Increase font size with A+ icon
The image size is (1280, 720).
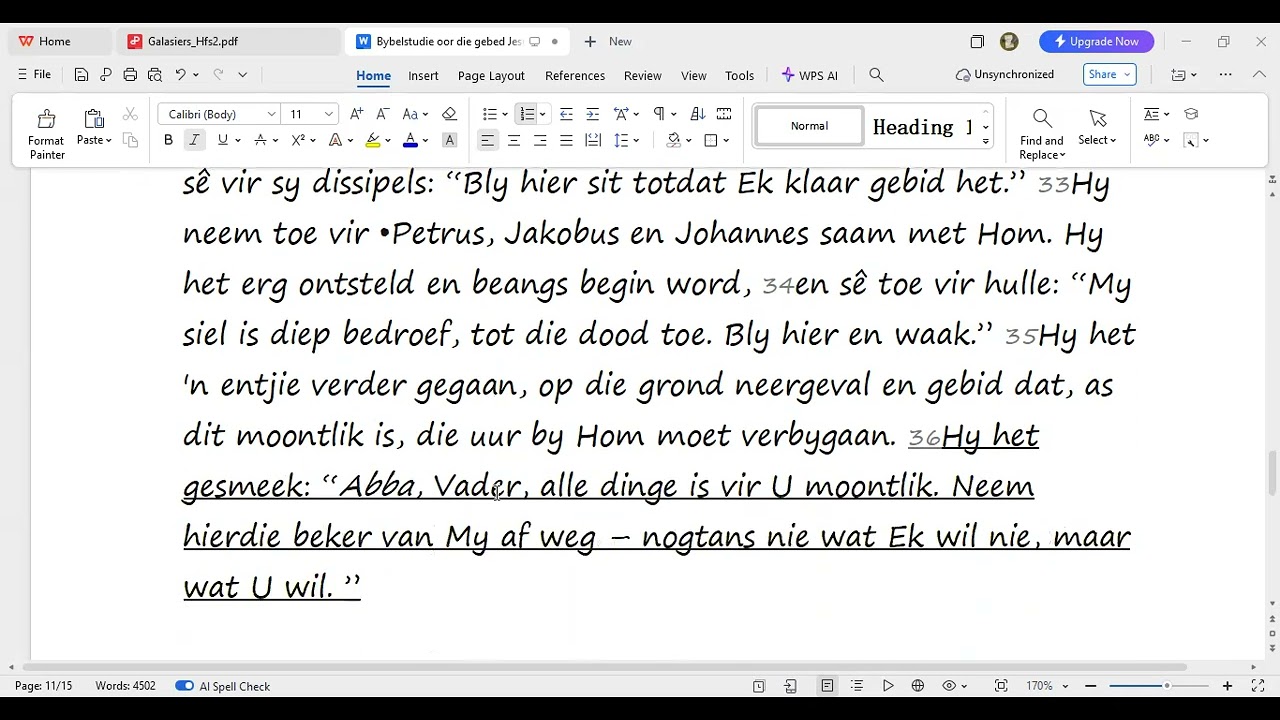click(357, 114)
